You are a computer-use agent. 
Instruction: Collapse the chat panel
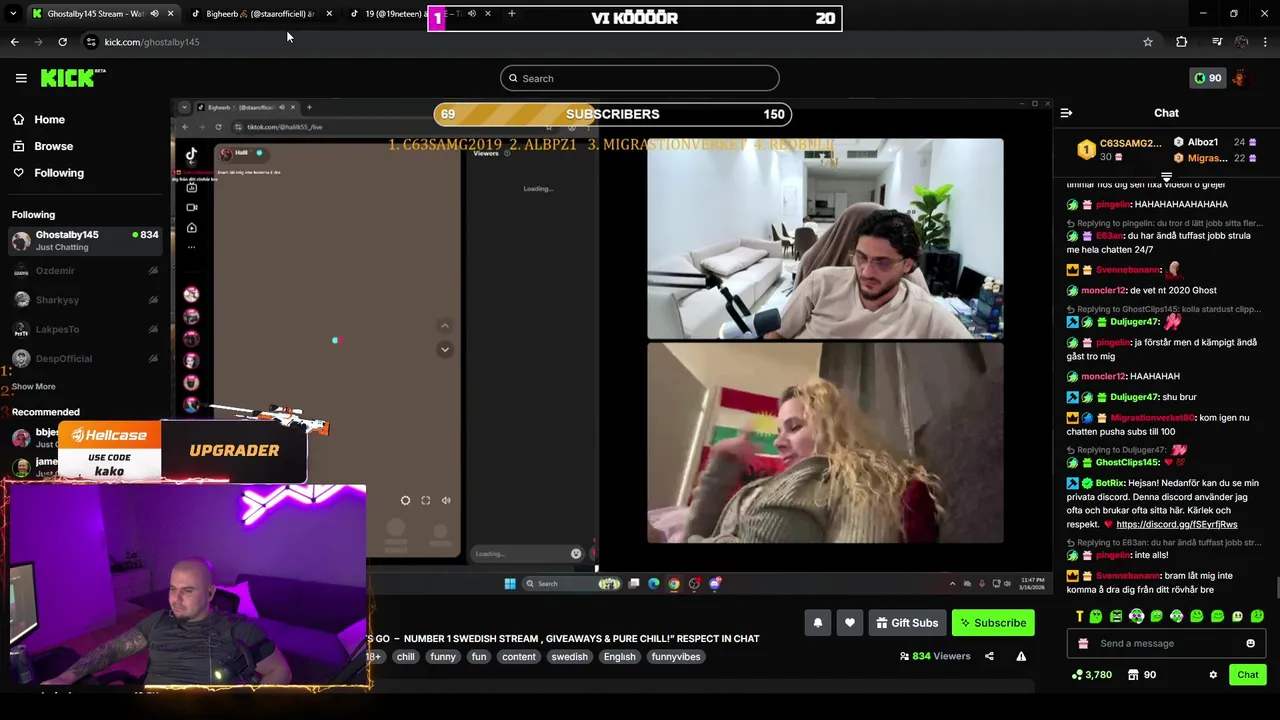coord(1066,113)
